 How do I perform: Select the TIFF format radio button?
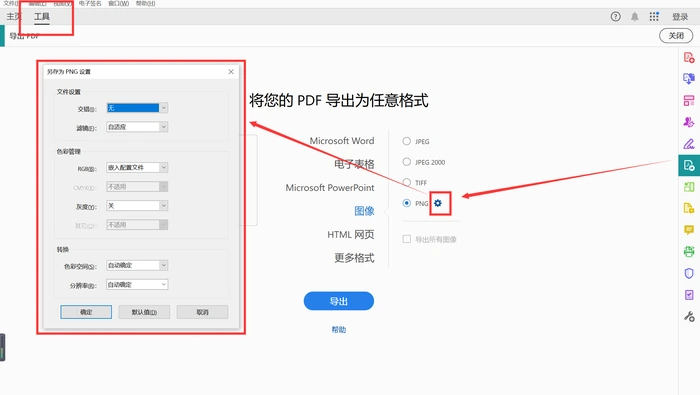click(406, 182)
